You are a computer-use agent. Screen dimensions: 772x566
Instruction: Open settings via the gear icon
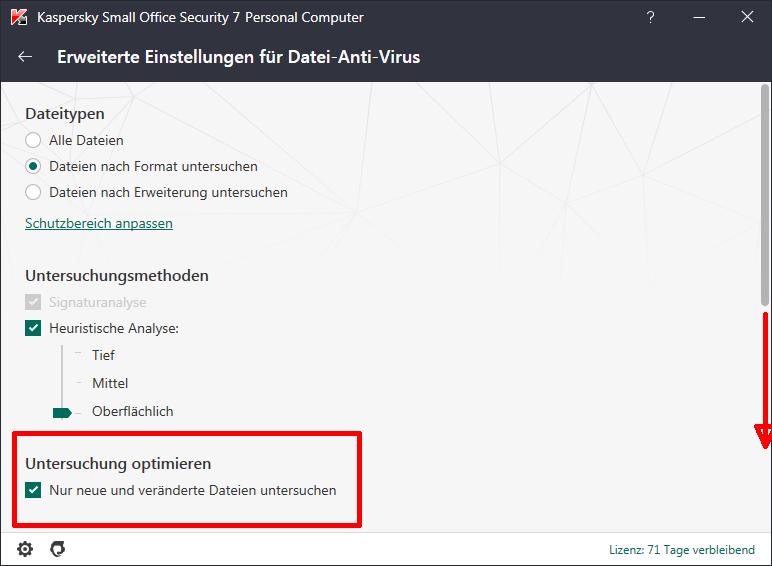coord(25,549)
